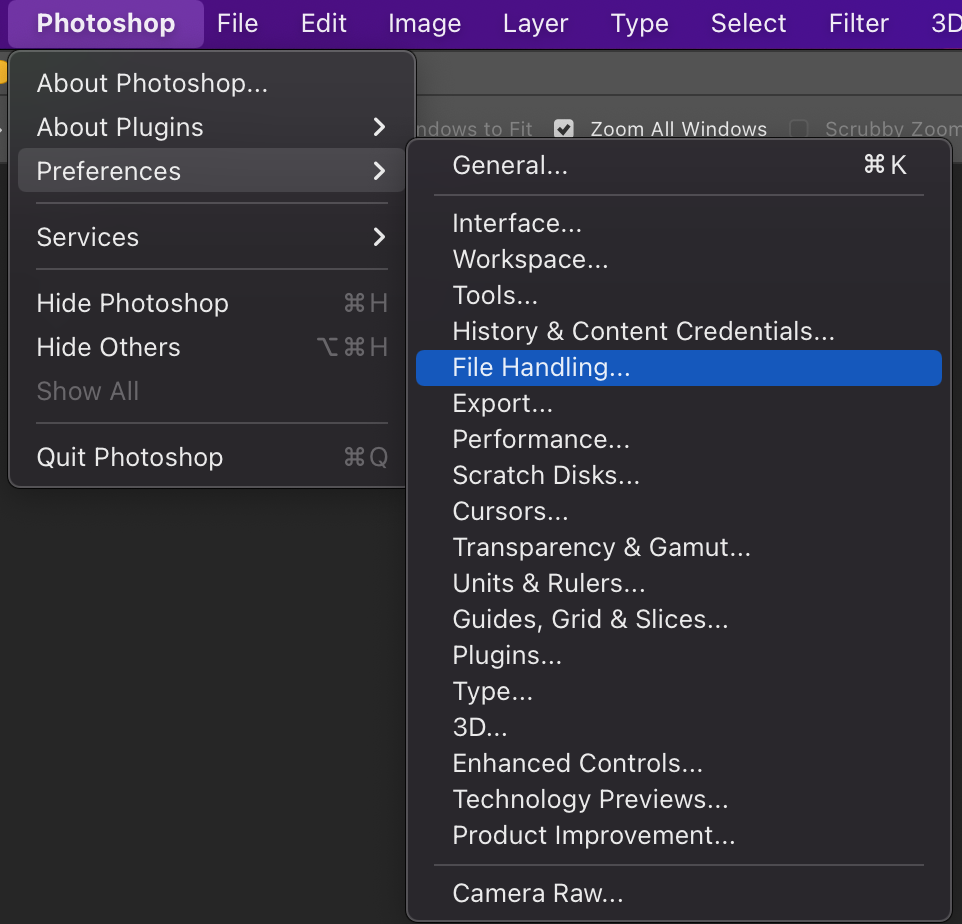Open Transparency & Gamut preferences
Screen dimensions: 962x924
(x=601, y=547)
